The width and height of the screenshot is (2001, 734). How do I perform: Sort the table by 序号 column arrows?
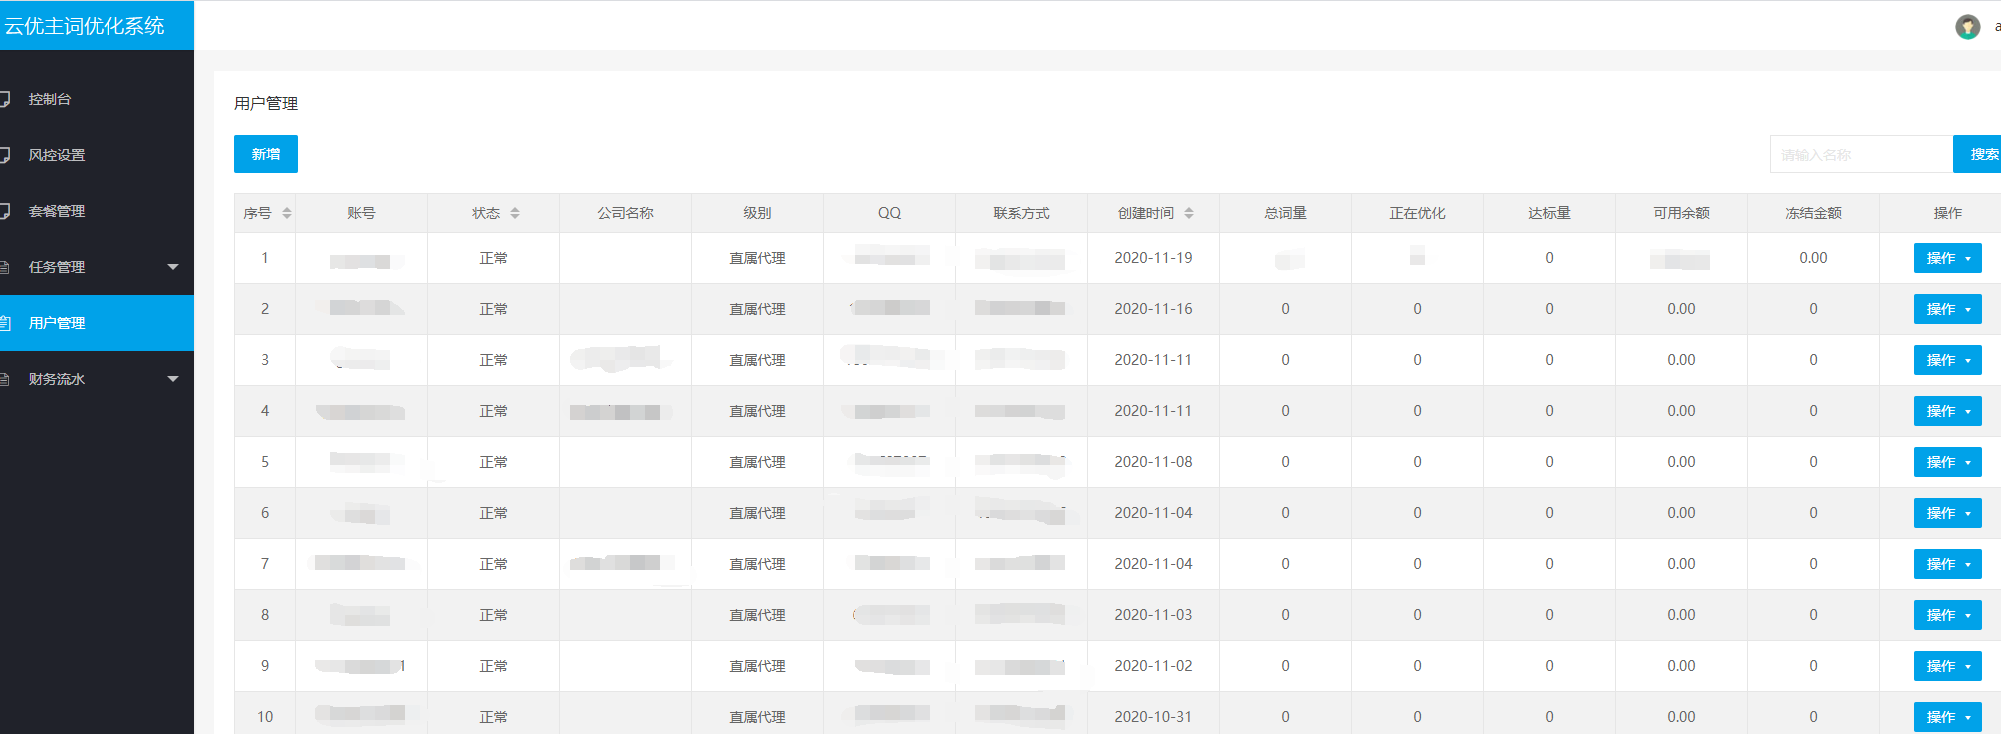click(x=287, y=213)
